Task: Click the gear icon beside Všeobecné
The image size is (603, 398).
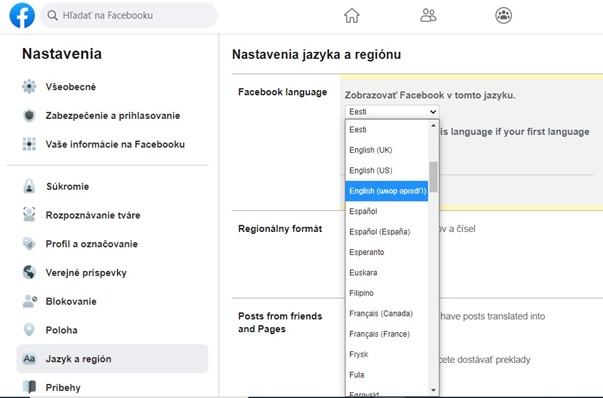Action: coord(29,87)
